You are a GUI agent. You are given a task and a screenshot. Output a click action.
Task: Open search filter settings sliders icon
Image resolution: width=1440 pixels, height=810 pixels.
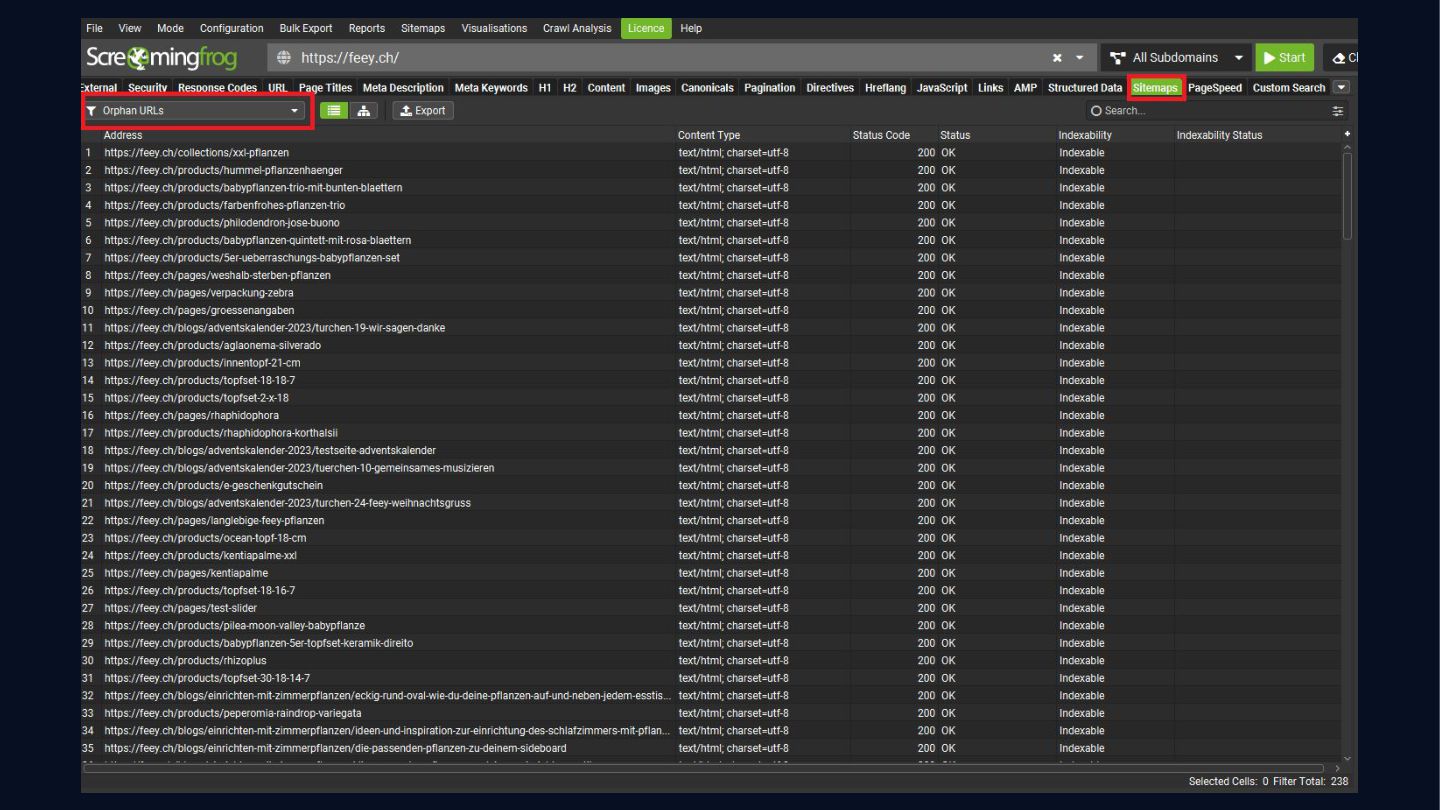point(1338,111)
